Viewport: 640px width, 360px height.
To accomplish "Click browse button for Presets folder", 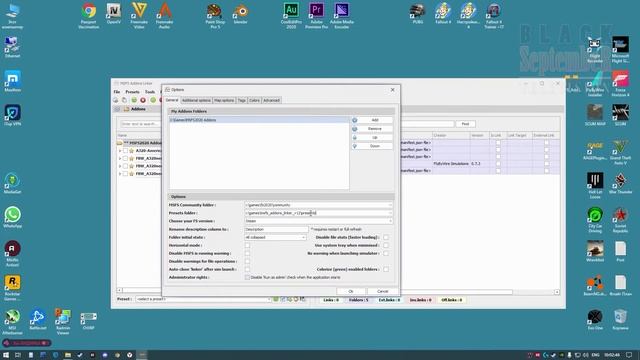I will click(390, 213).
